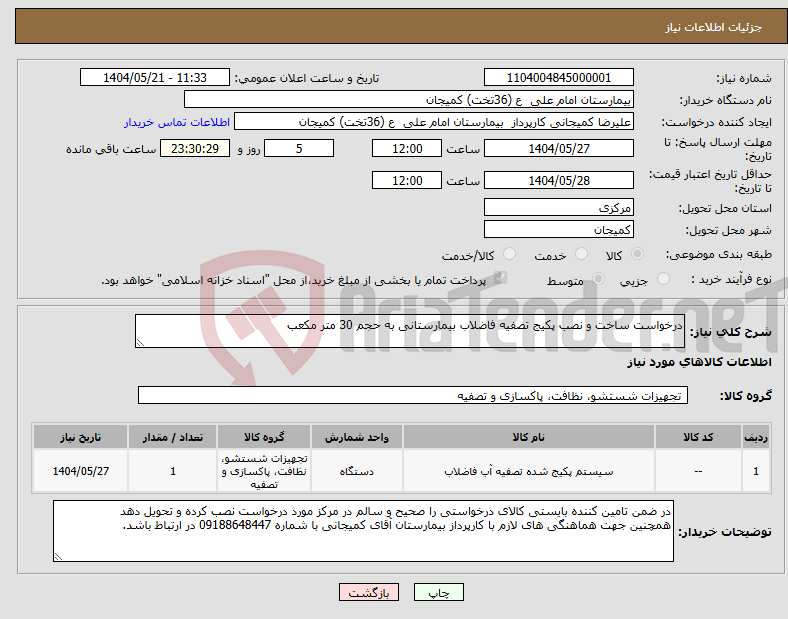Screen dimensions: 788x619
Task: Click the remaining time field 23:30:29
Action: click(x=195, y=148)
